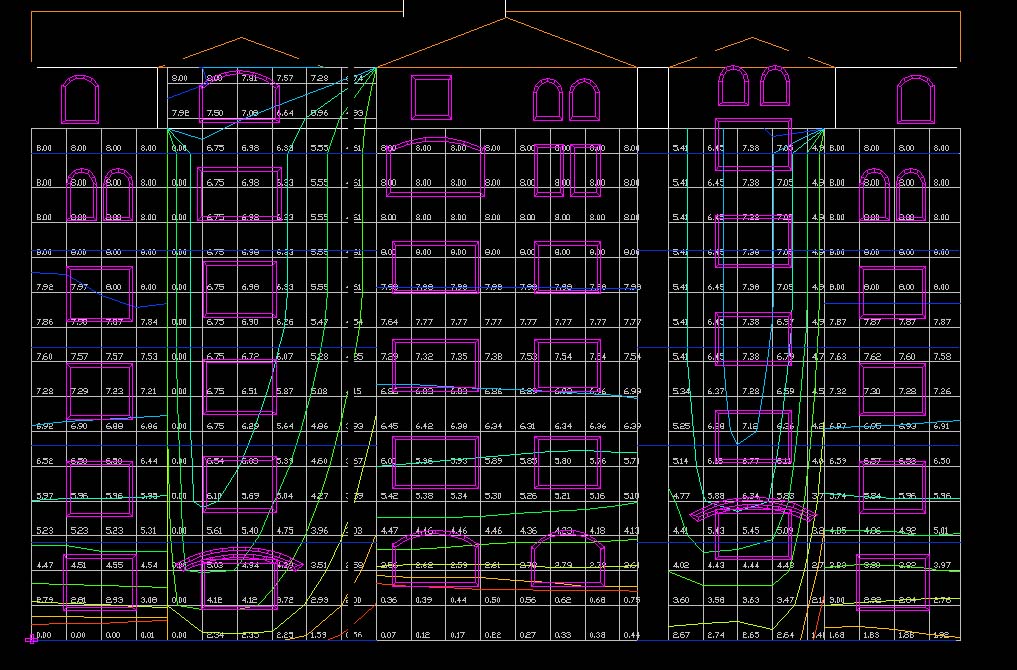Screen dimensions: 1017x670
Task: Select the arched attic window at far left
Action: point(79,97)
